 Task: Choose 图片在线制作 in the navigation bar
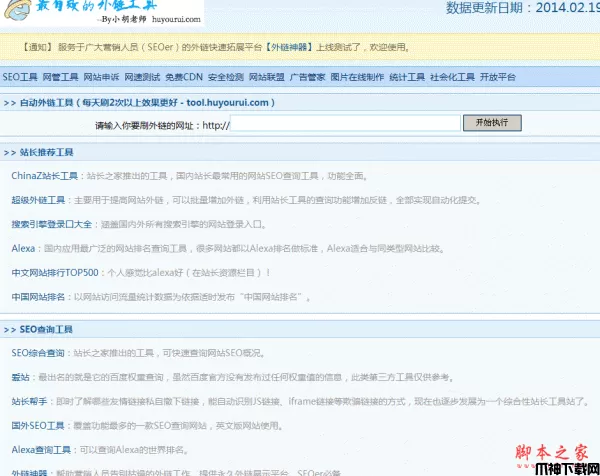[x=357, y=77]
